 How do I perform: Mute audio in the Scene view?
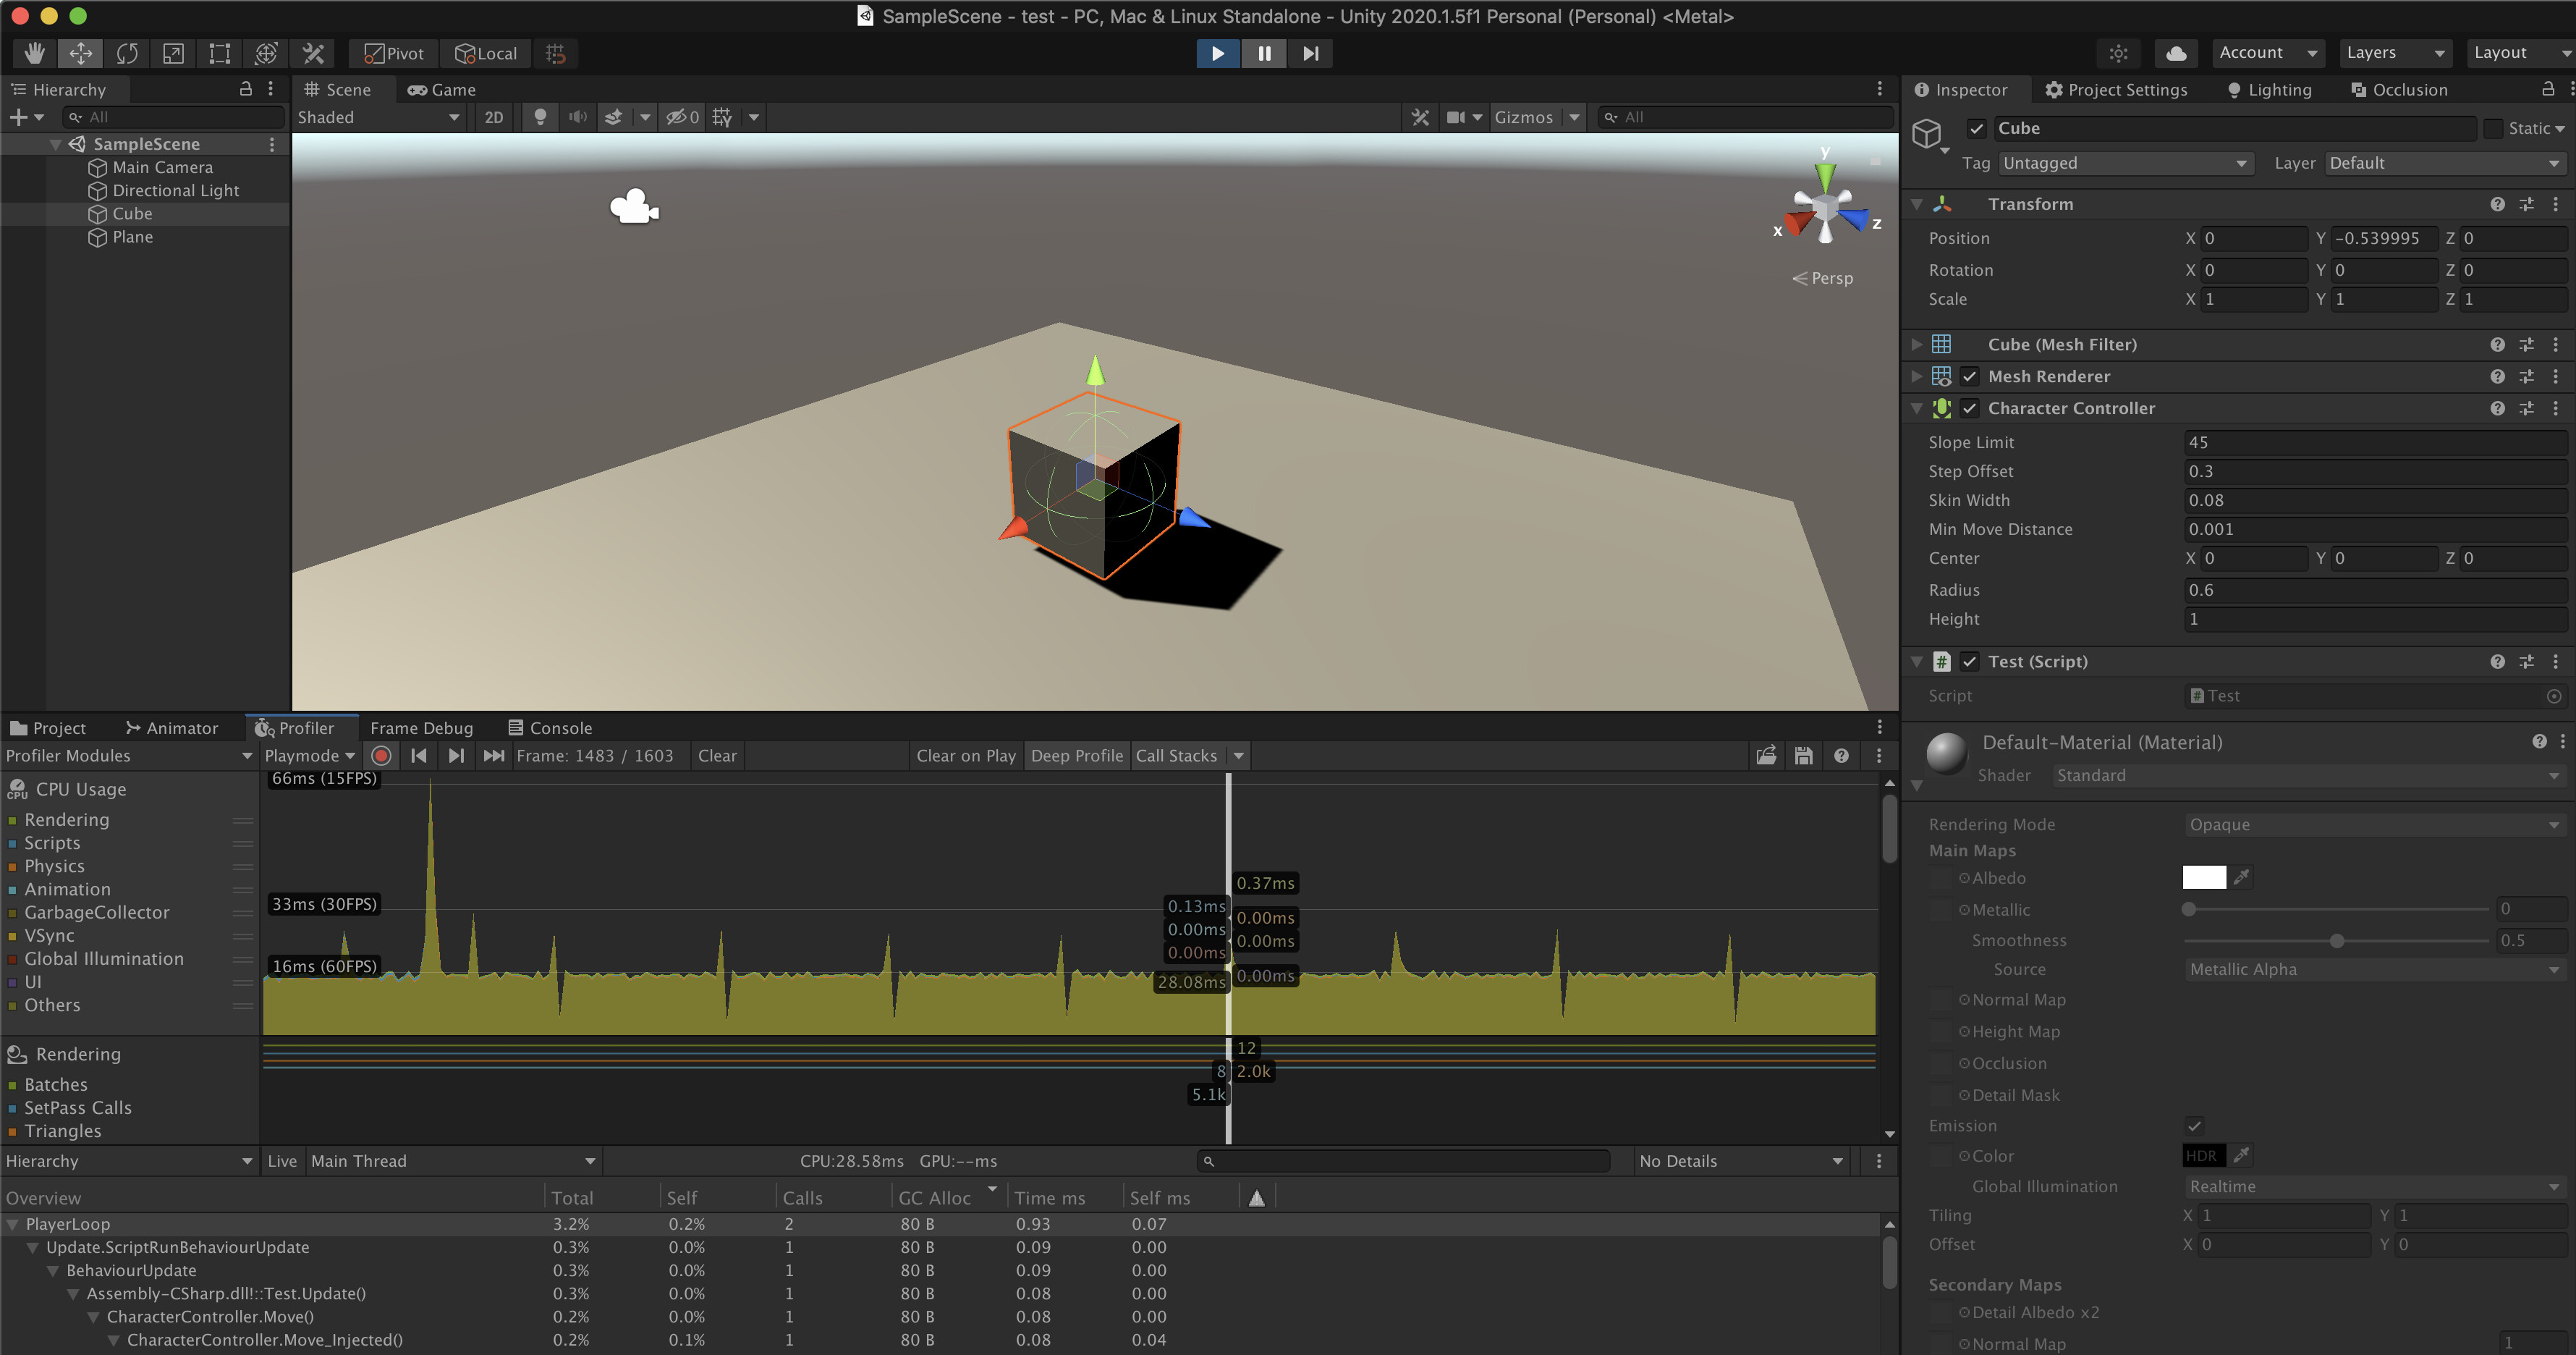click(x=578, y=117)
